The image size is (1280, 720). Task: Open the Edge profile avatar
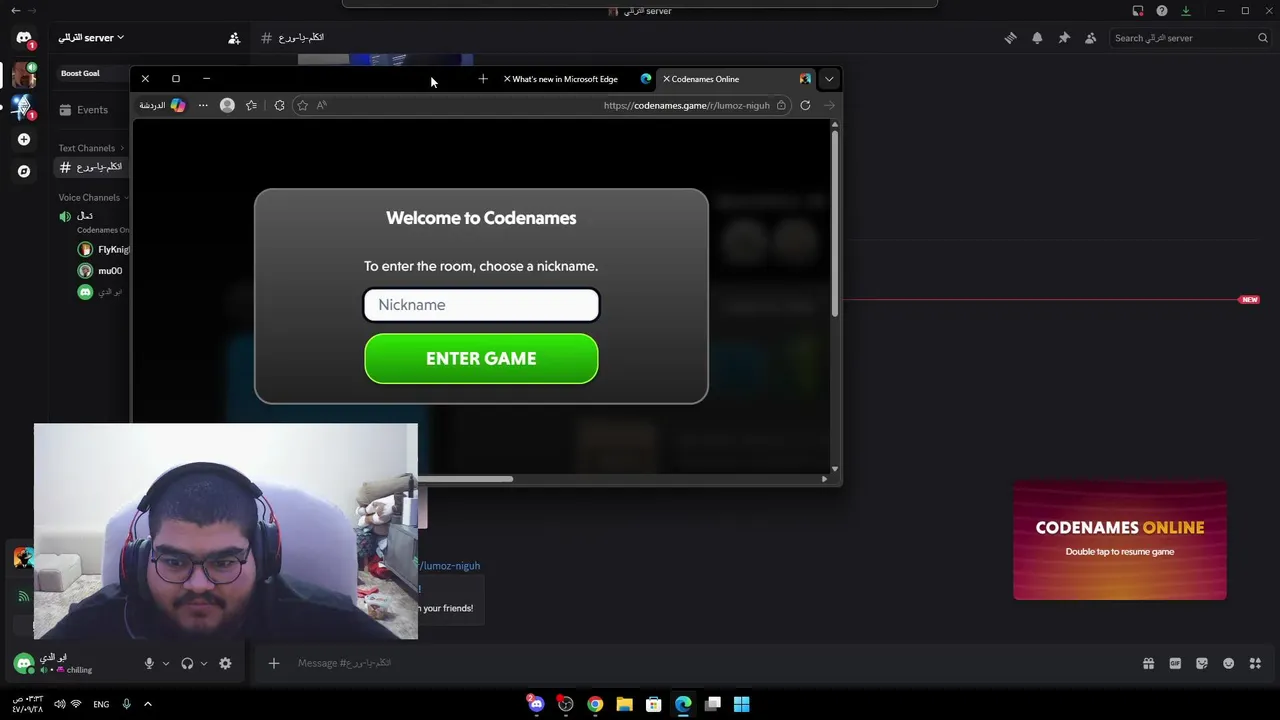pos(227,105)
